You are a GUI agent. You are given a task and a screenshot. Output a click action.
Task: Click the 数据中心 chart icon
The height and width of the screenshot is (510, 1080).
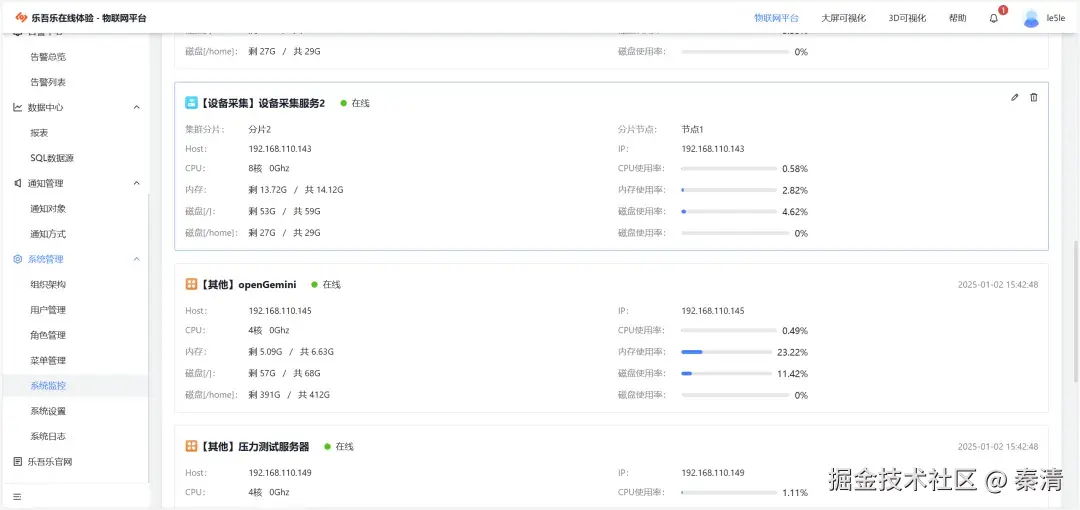pos(18,107)
